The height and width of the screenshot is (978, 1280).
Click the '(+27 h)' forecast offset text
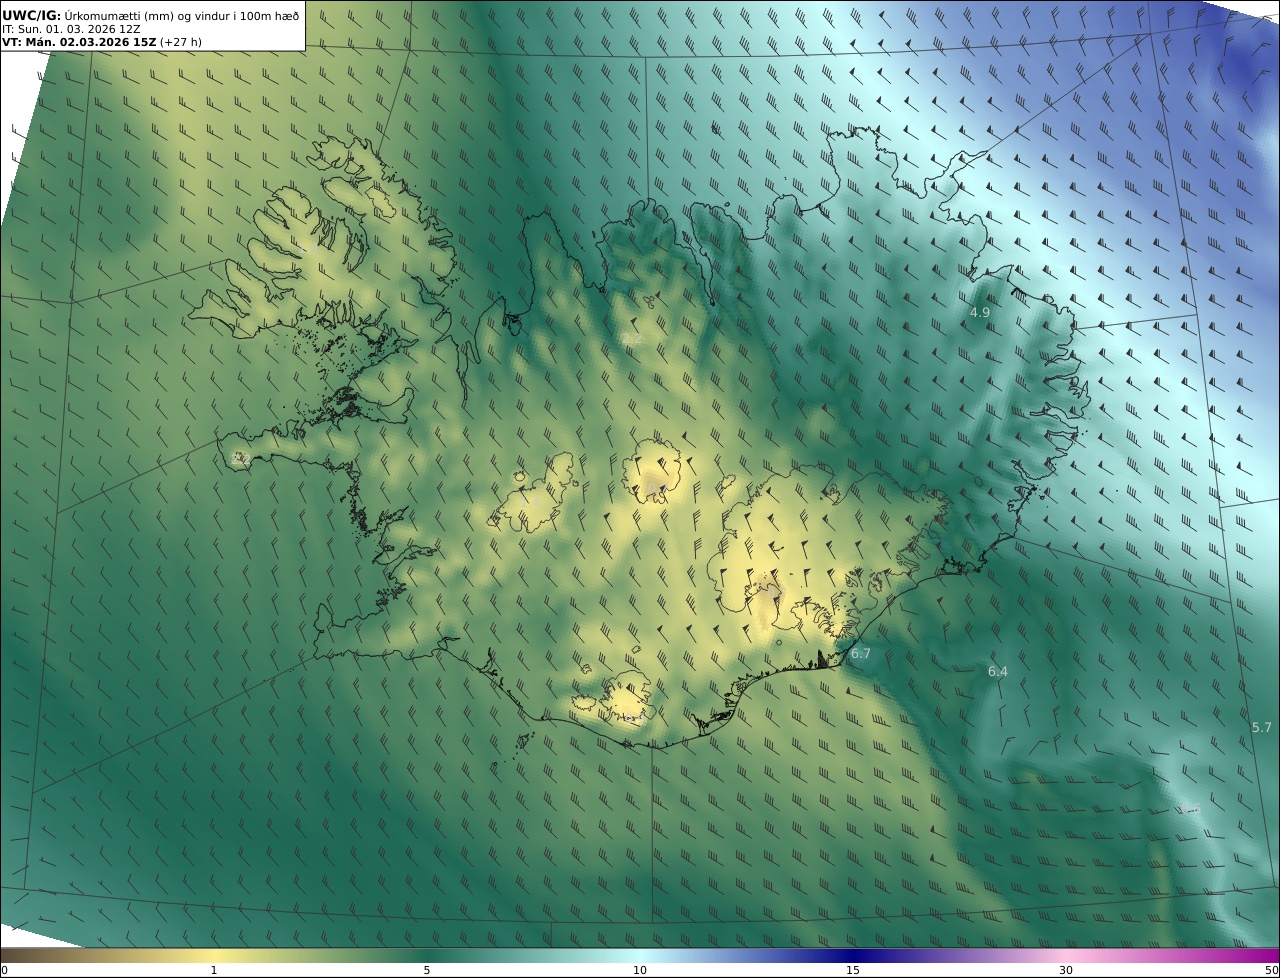coord(180,42)
